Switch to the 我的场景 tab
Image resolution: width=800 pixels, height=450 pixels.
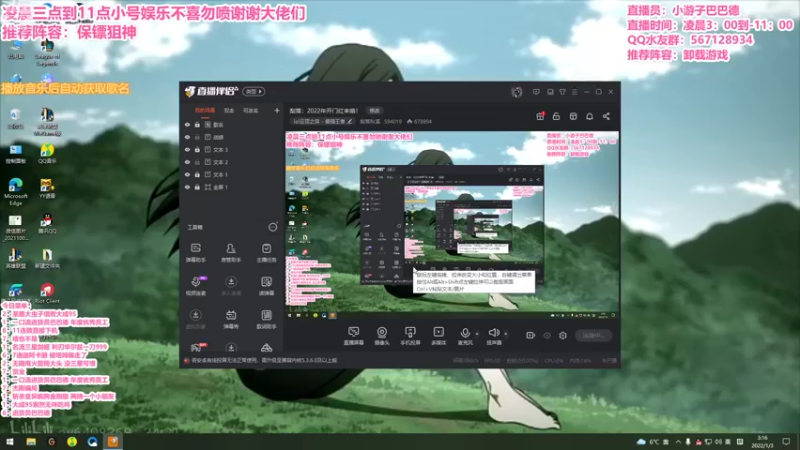205,110
